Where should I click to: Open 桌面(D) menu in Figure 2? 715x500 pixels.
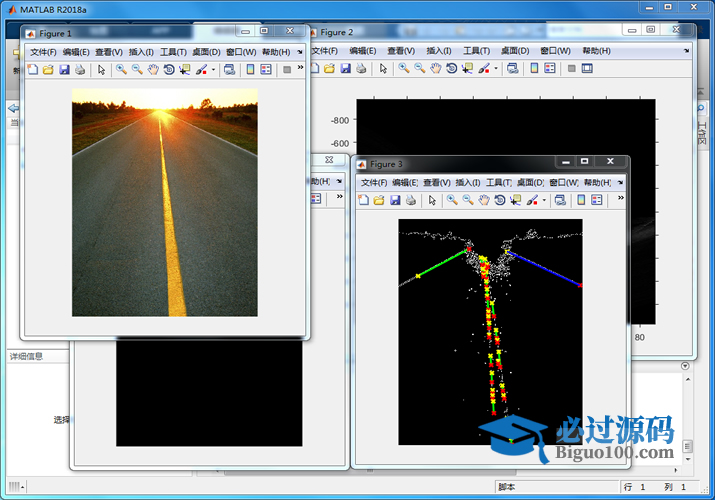tap(515, 51)
